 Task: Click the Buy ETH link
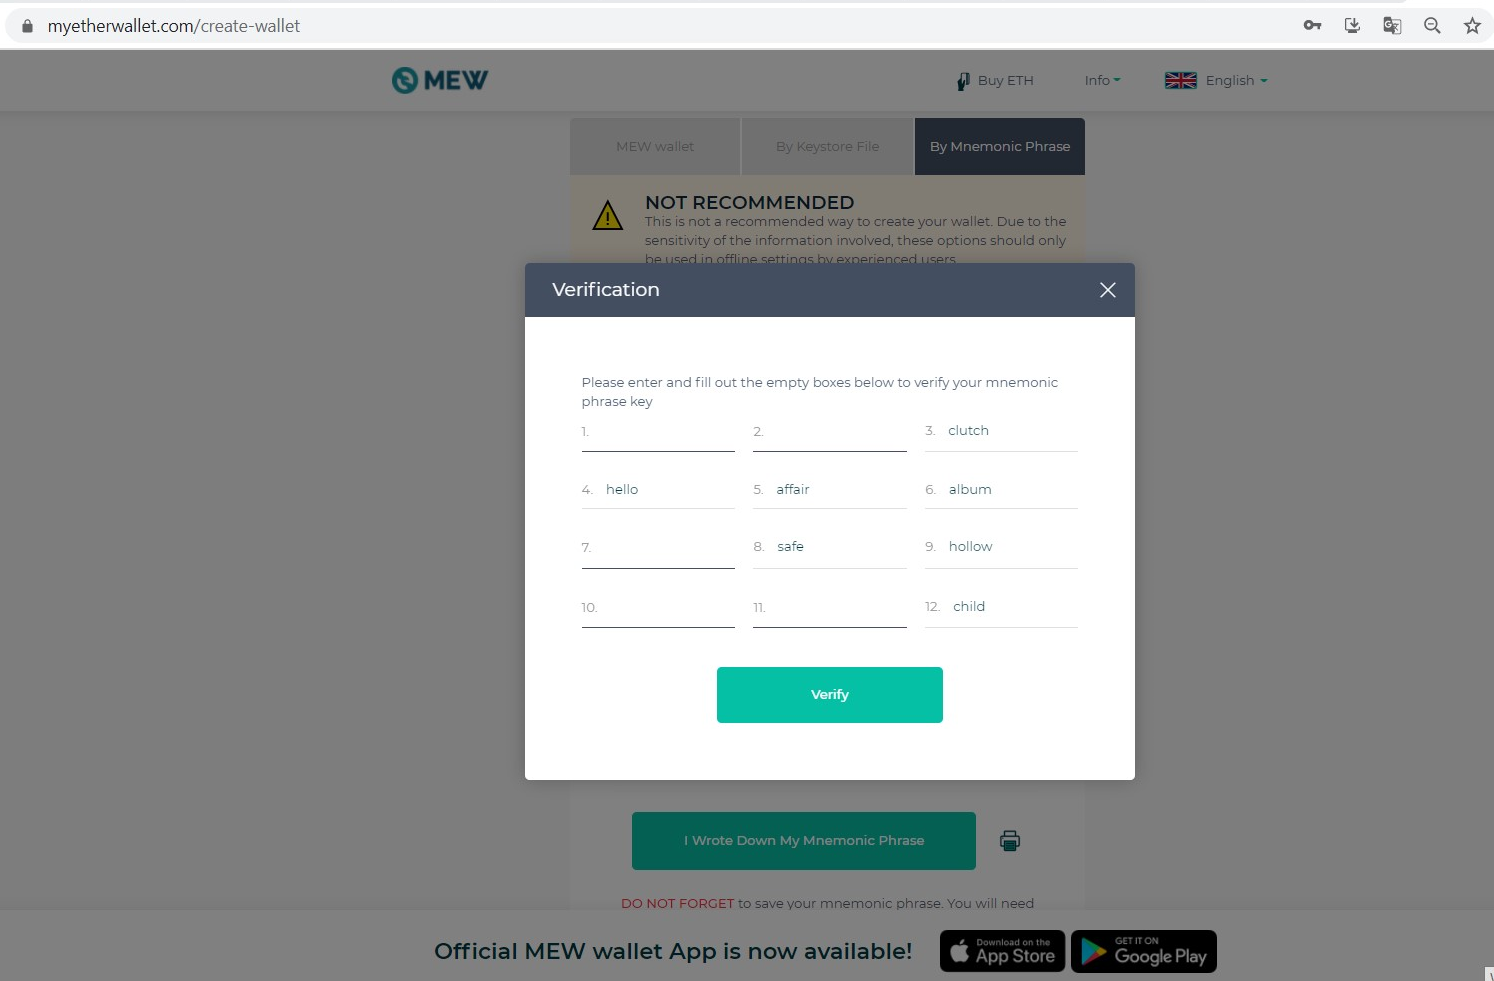[995, 81]
